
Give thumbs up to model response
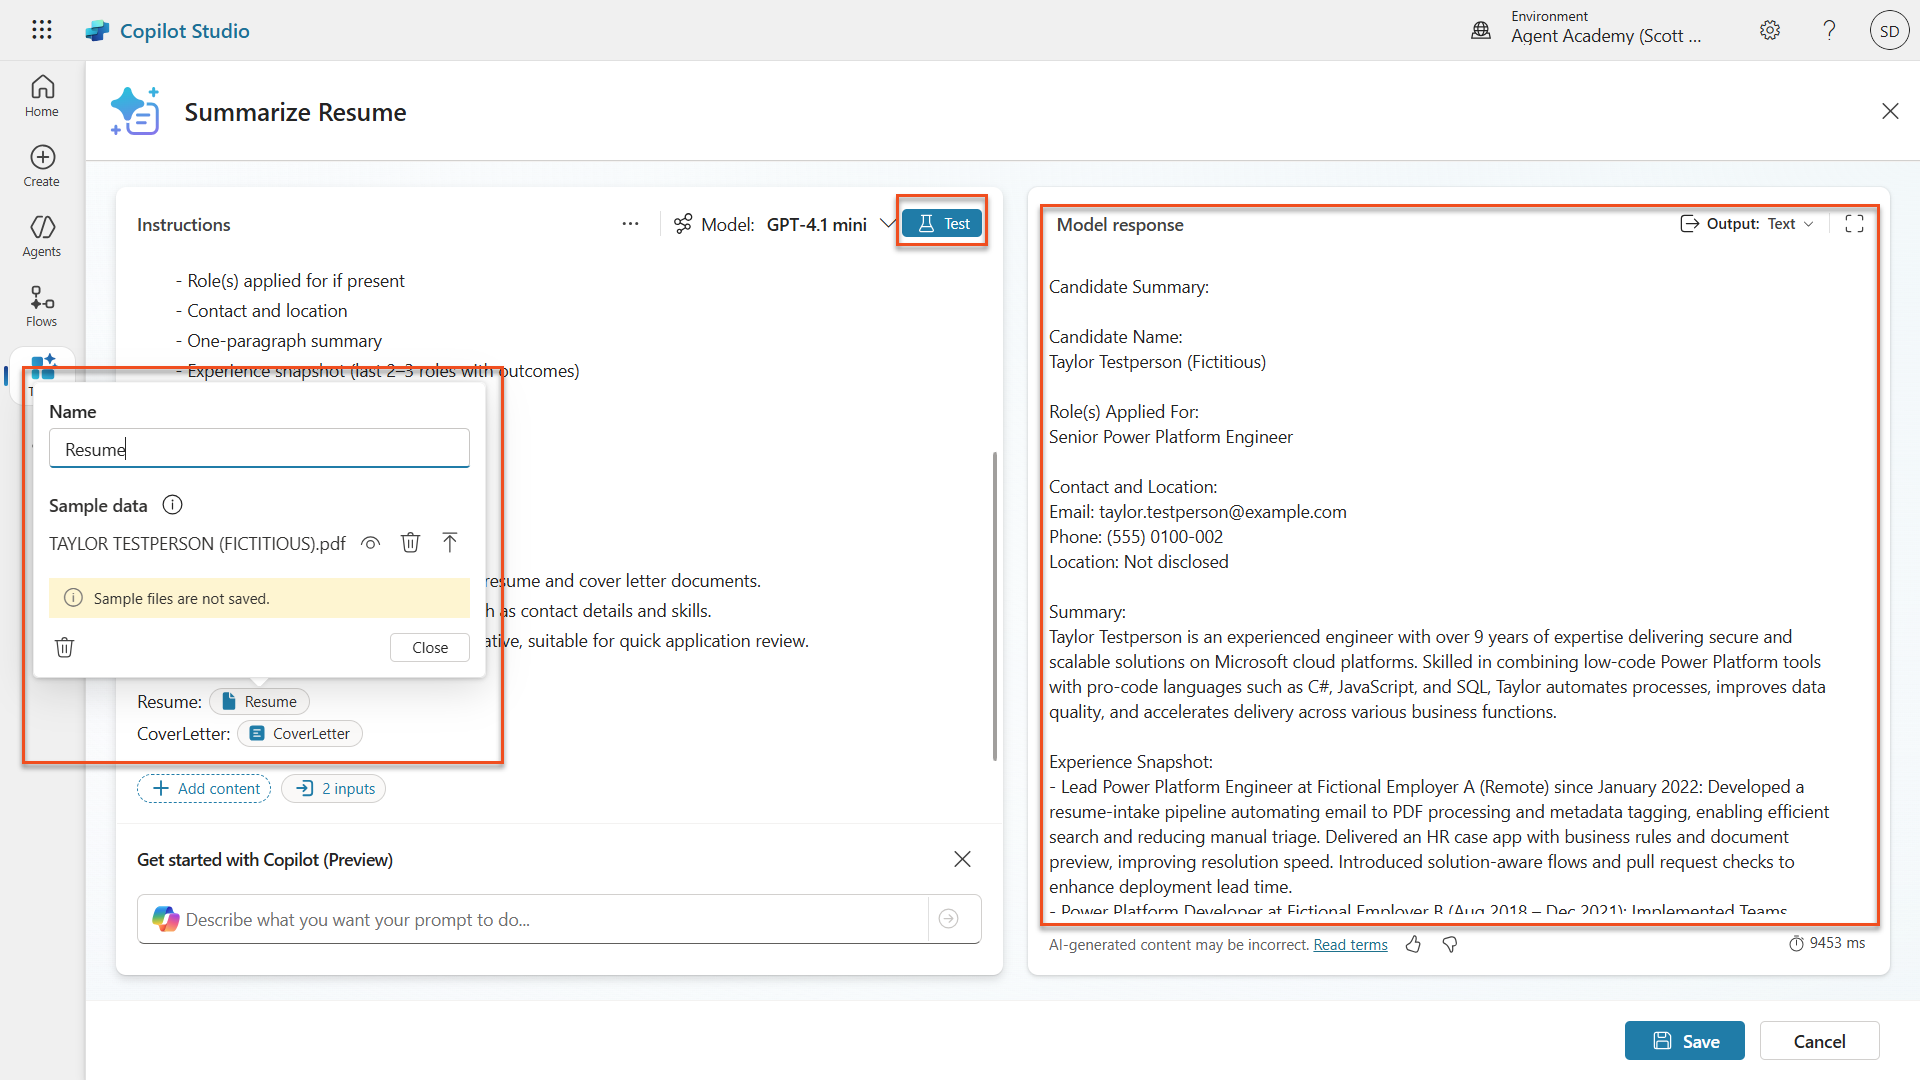point(1413,944)
